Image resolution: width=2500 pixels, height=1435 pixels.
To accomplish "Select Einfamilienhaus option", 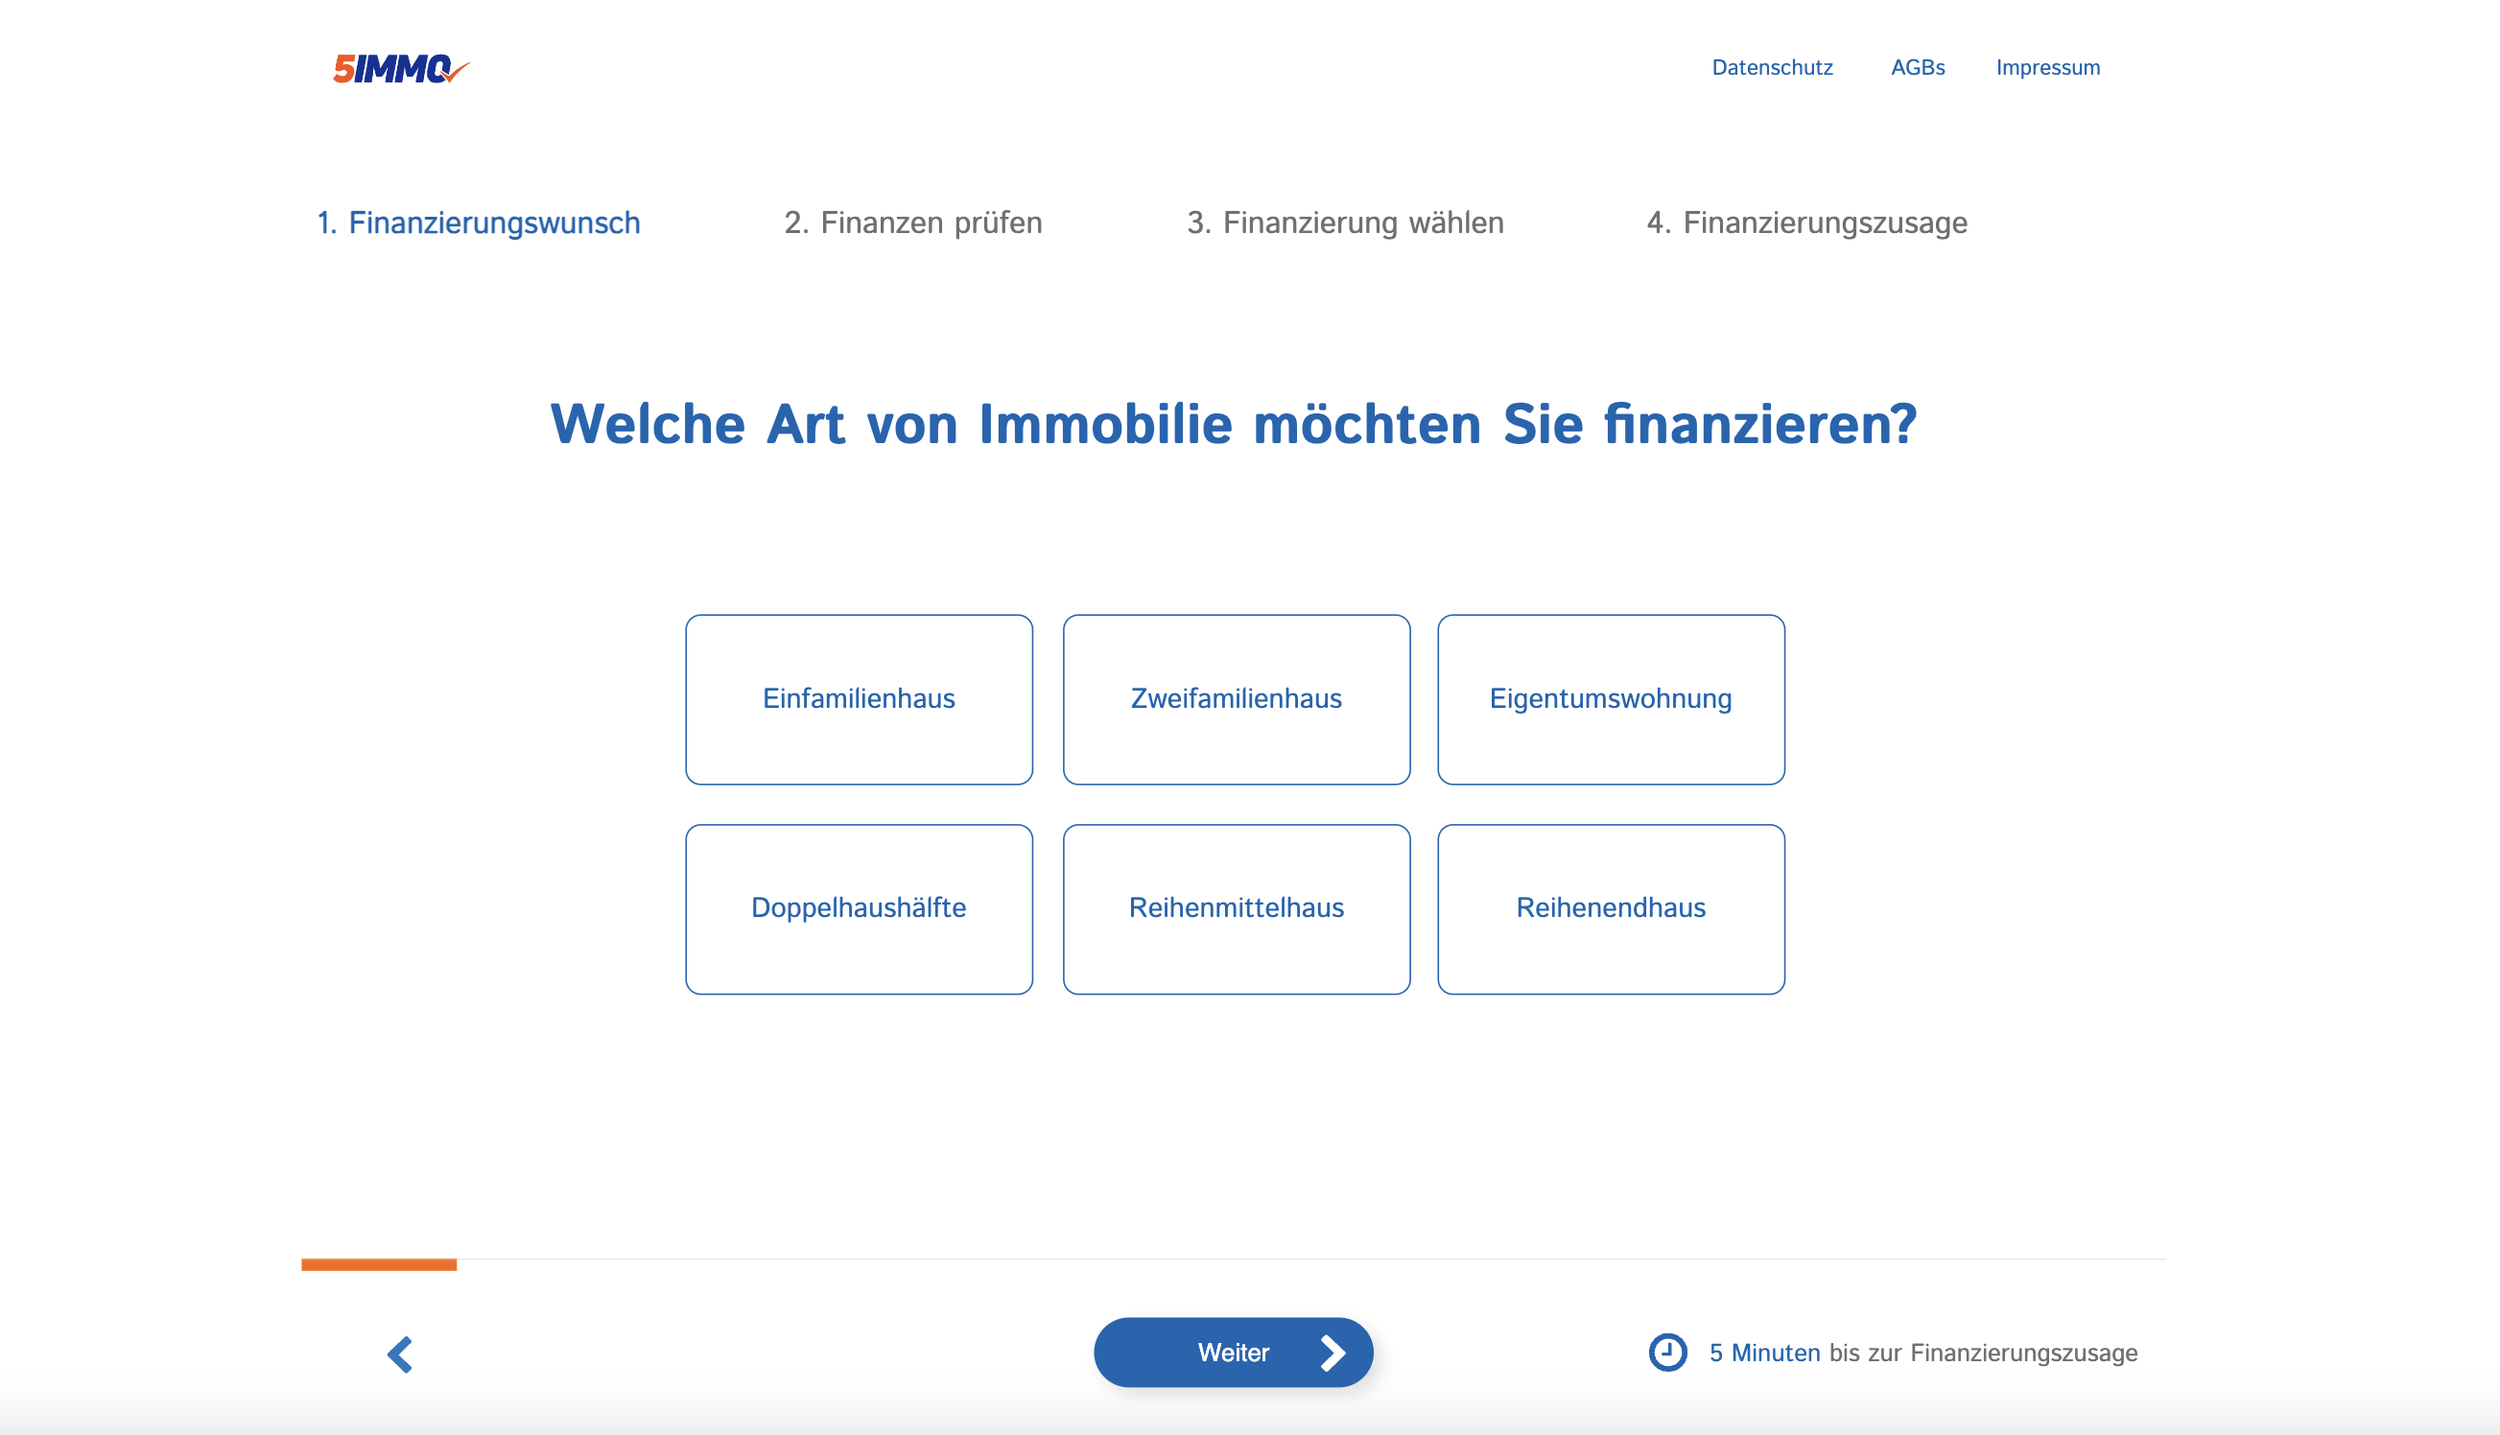I will (858, 699).
